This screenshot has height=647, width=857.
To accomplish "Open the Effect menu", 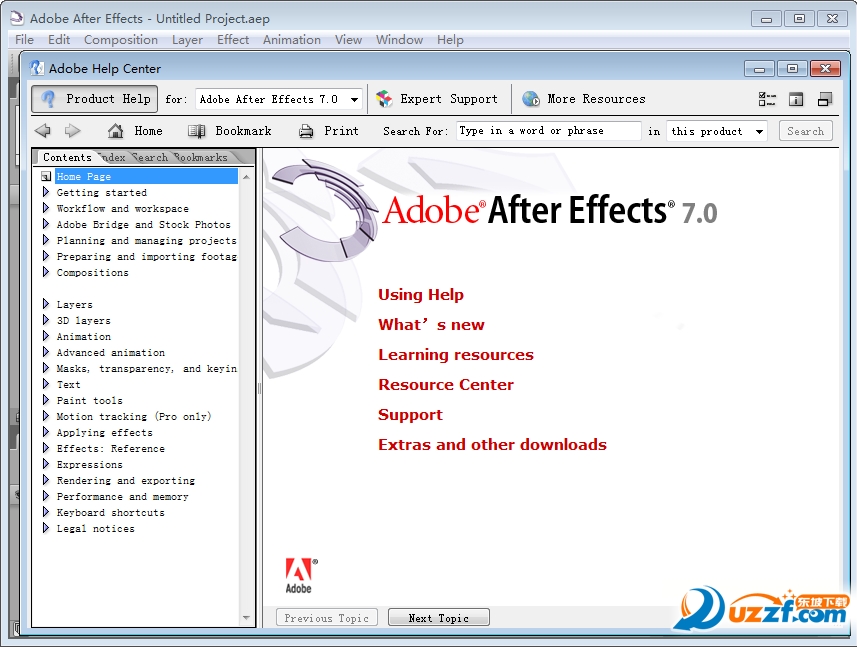I will click(233, 40).
